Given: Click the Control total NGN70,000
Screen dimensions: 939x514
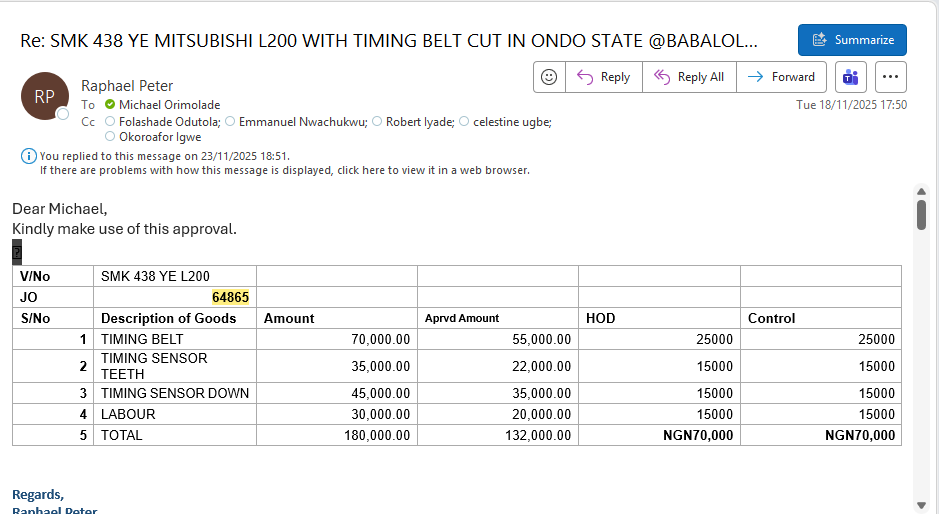Looking at the screenshot, I should [x=860, y=436].
